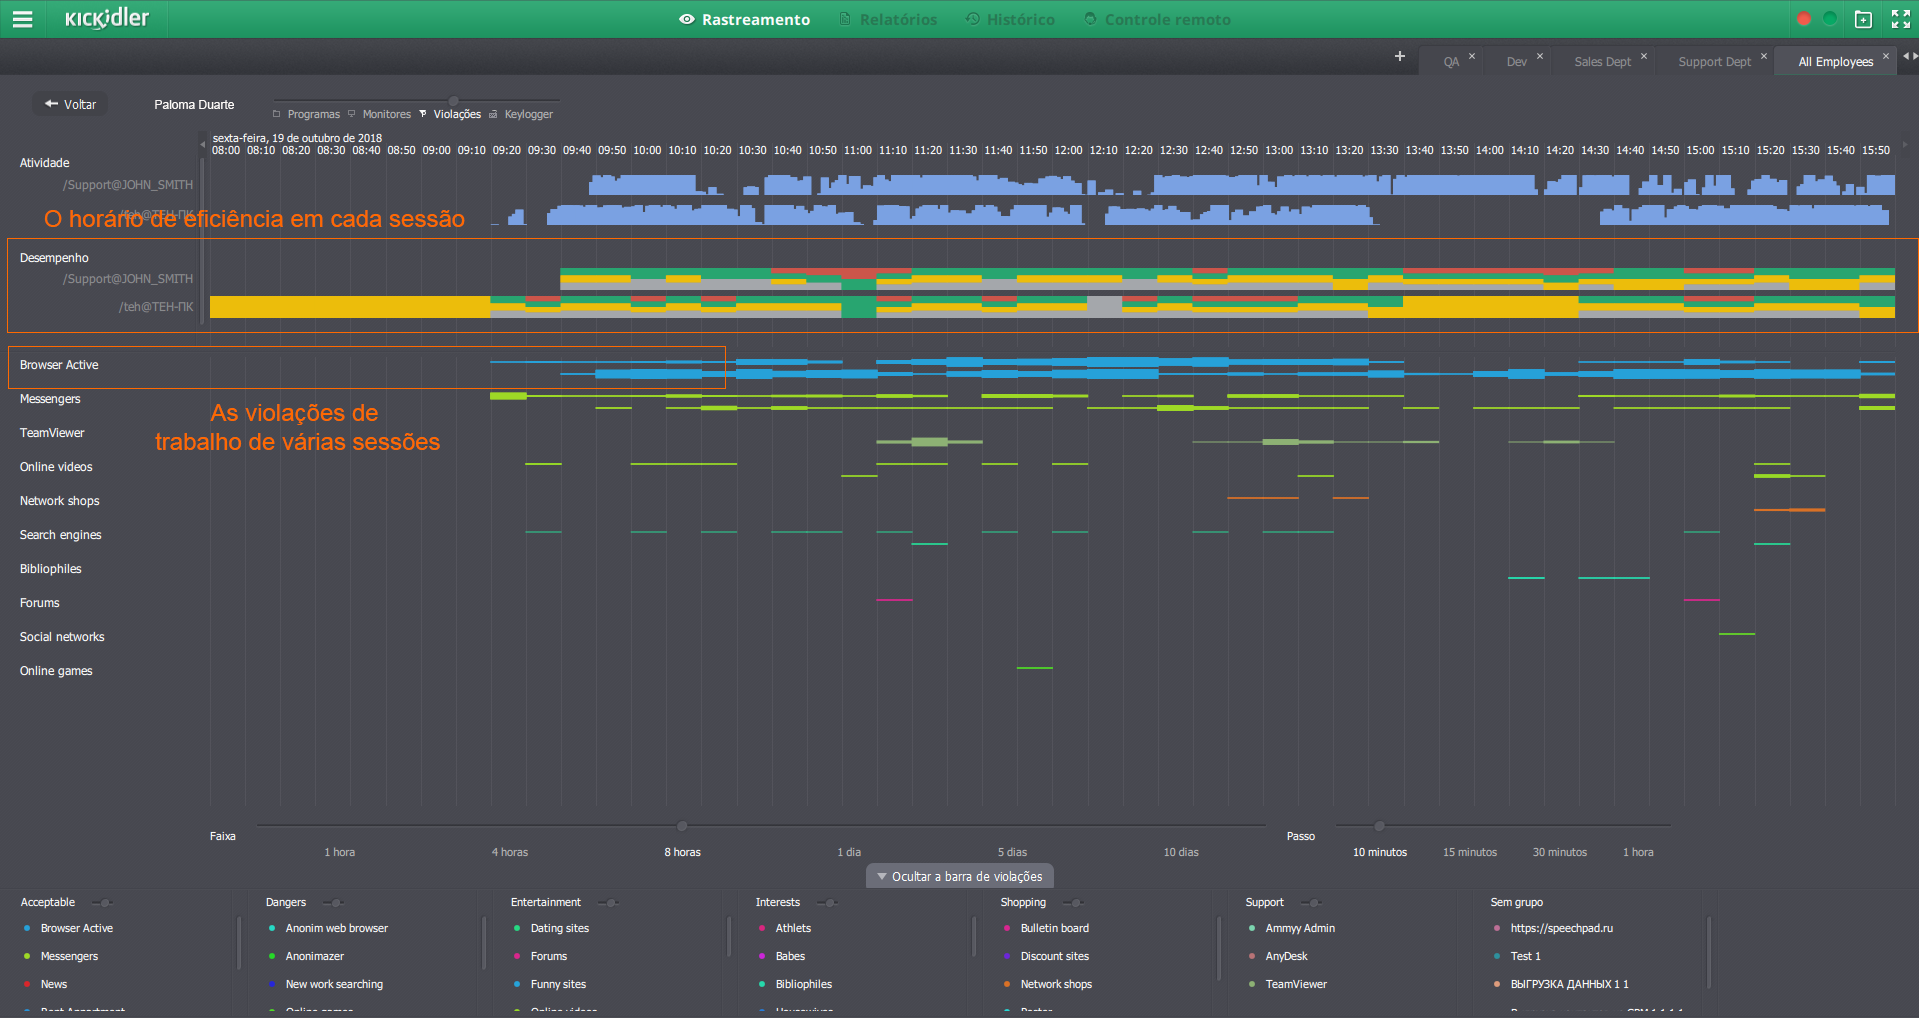Select the Keylogger view mode

point(521,114)
